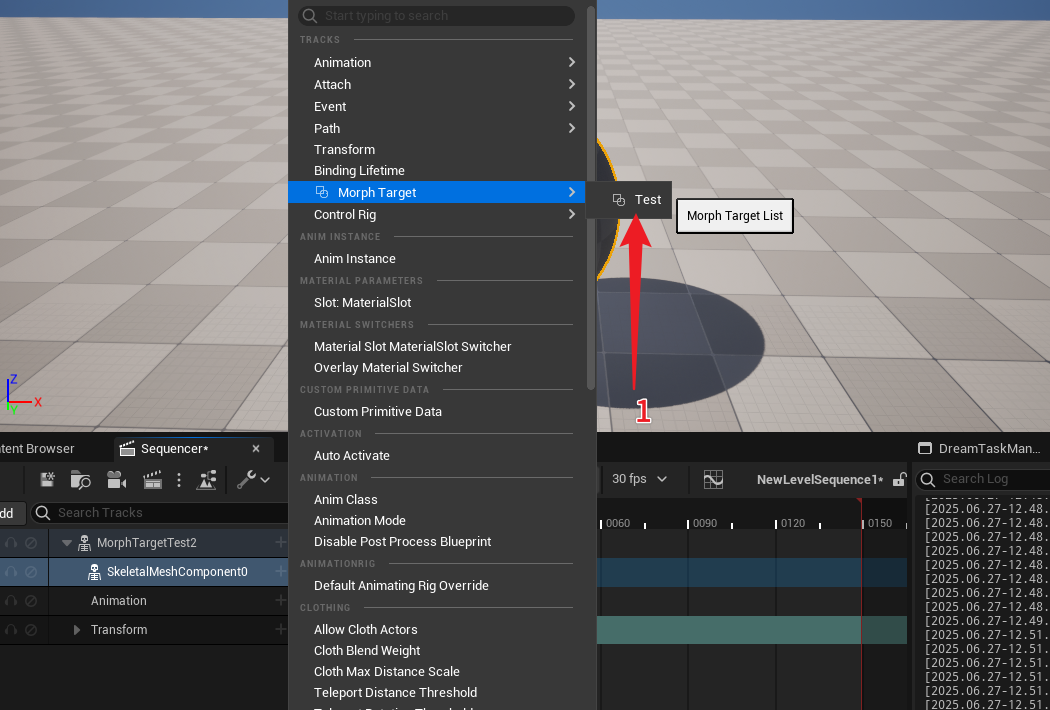Mute the MorphTargetTest2 track
This screenshot has width=1050, height=710.
coord(31,543)
